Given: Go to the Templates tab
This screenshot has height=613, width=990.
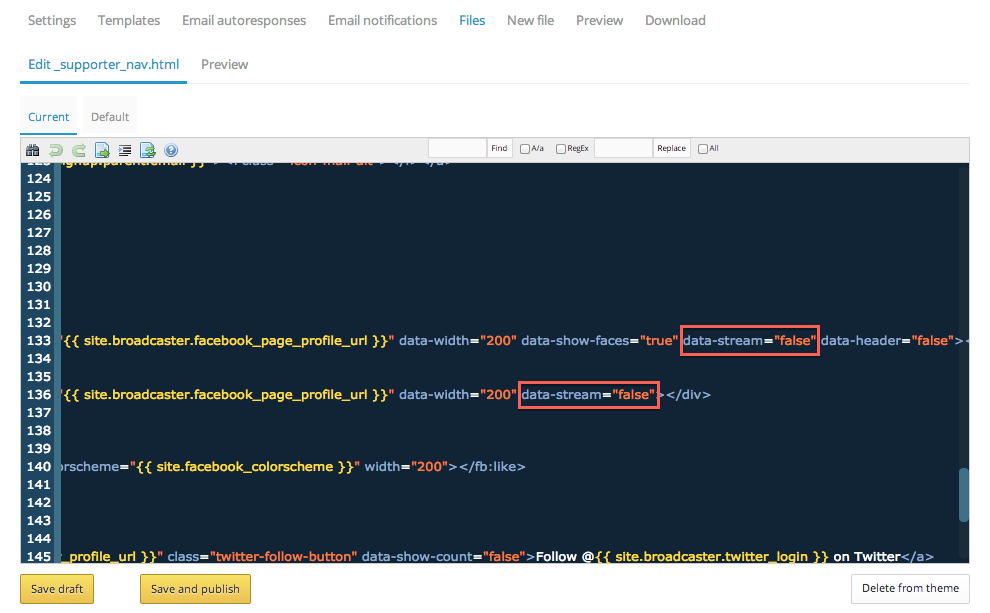Looking at the screenshot, I should coord(129,21).
